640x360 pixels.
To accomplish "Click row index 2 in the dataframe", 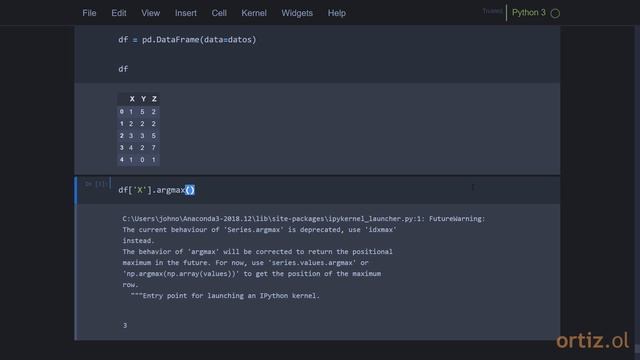I will pos(122,136).
